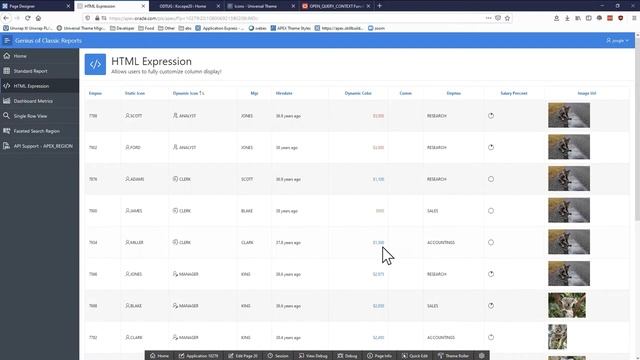Open Home in the developer toolbar
The width and height of the screenshot is (640, 360).
click(x=159, y=356)
